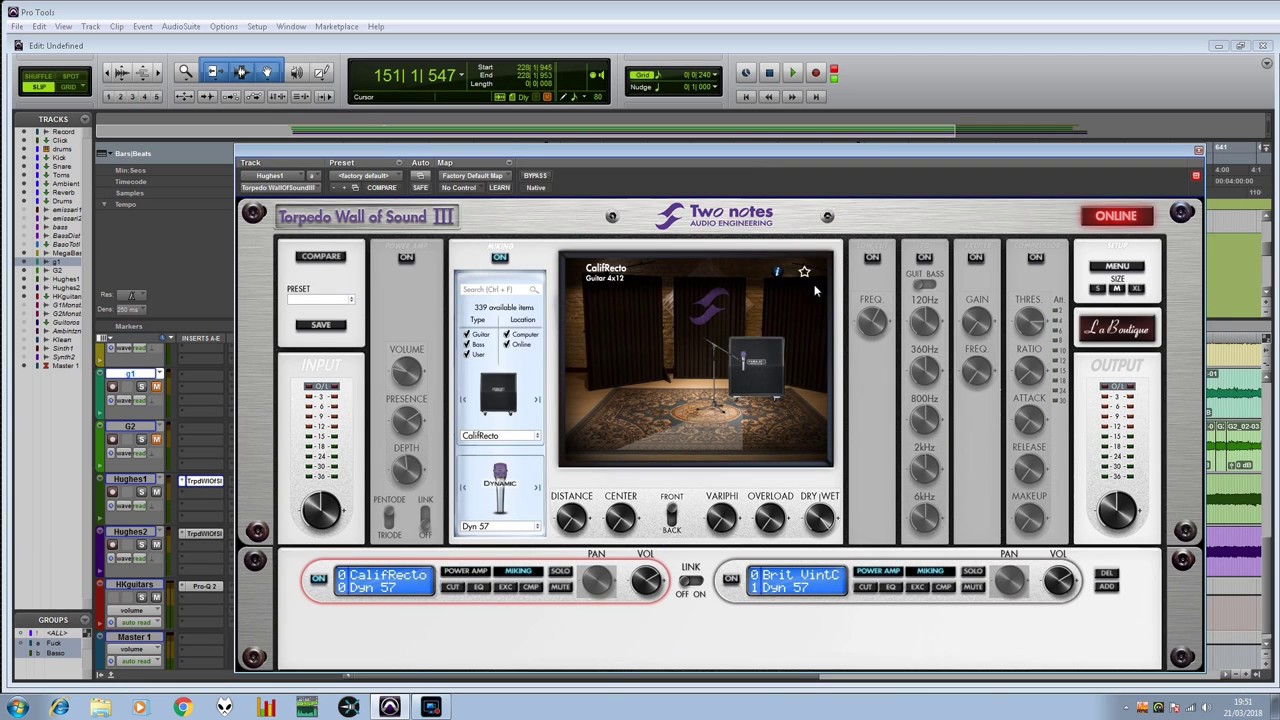Open the Track menu
1280x720 pixels.
90,26
